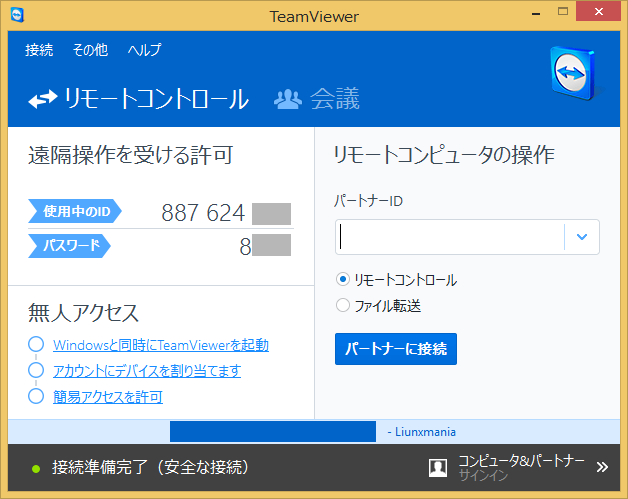Open the ヘルプ menu
628x499 pixels.
(145, 50)
